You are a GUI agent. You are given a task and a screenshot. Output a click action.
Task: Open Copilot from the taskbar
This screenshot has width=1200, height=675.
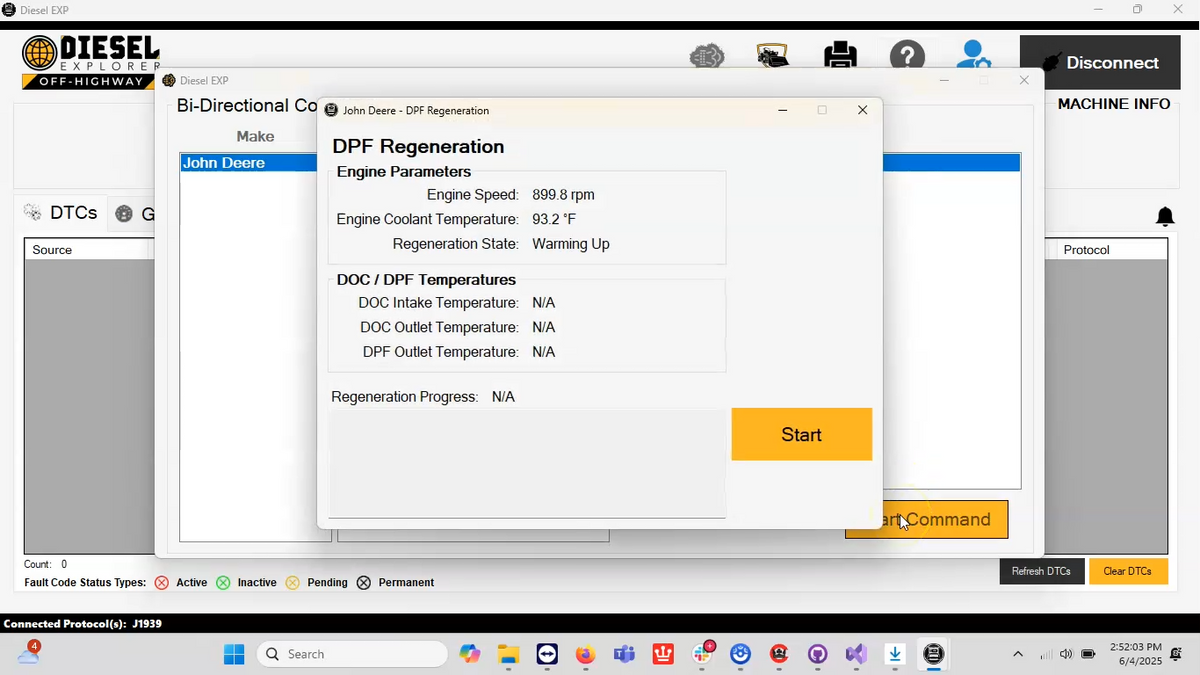tap(470, 654)
